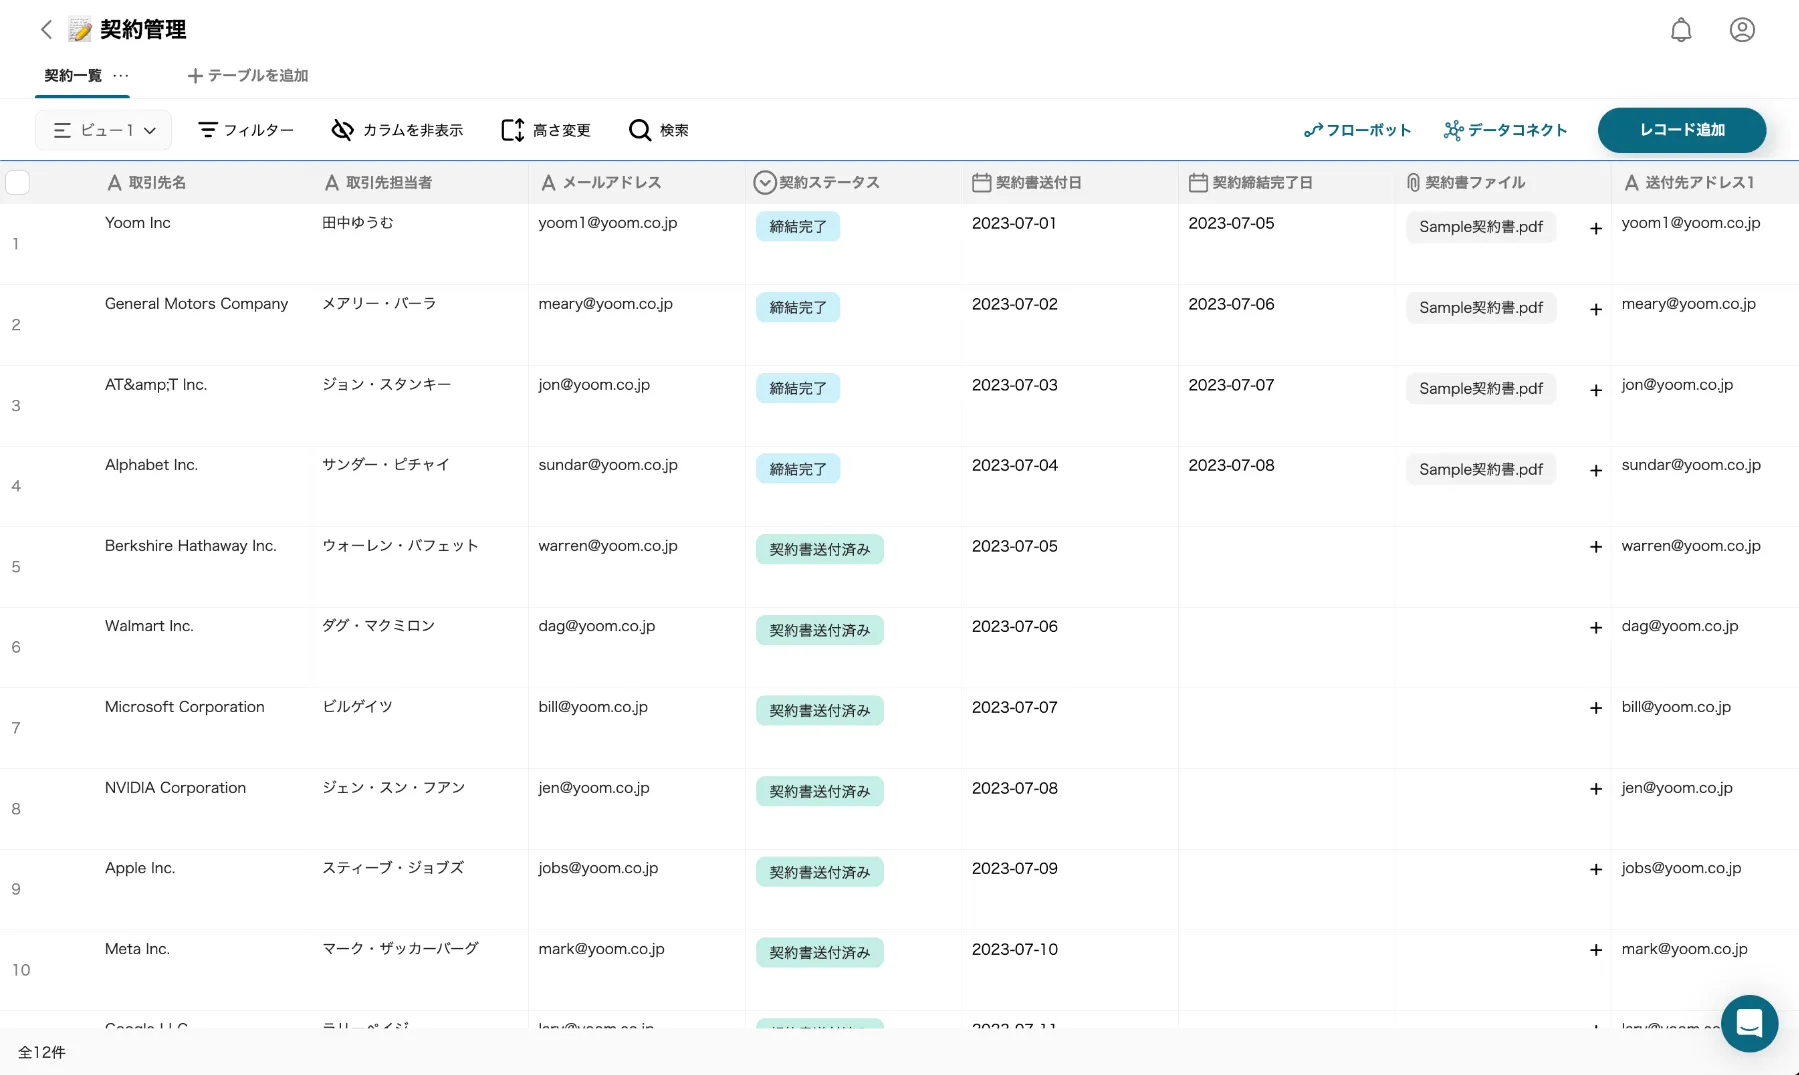Open 締結完了 status of AT&T row

coord(798,388)
